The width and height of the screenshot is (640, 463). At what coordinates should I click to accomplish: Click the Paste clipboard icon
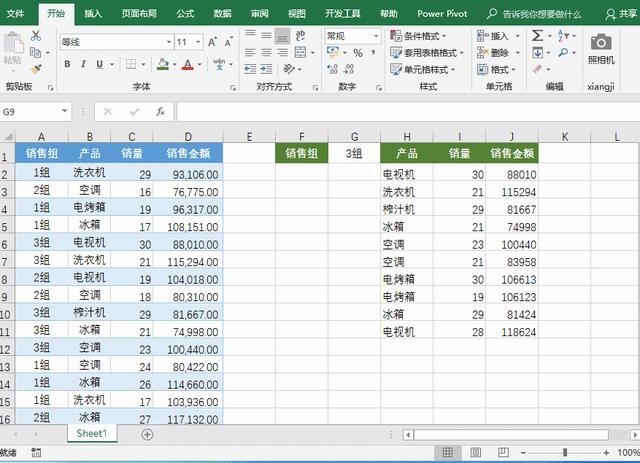(x=13, y=43)
